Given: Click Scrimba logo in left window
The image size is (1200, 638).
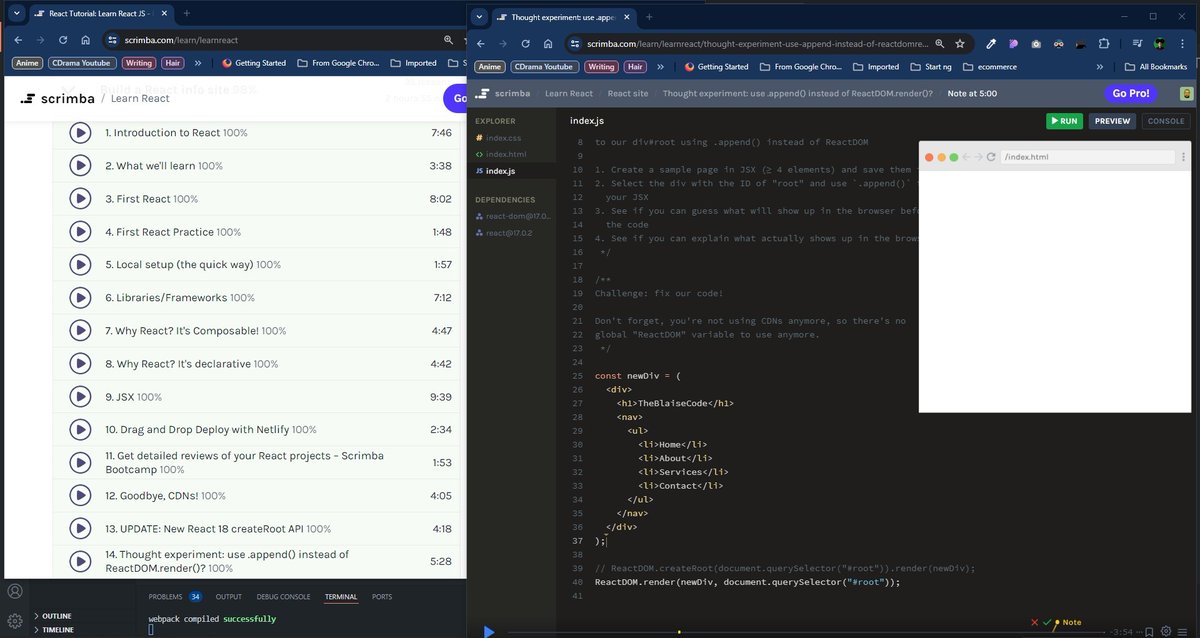Looking at the screenshot, I should pyautogui.click(x=56, y=98).
